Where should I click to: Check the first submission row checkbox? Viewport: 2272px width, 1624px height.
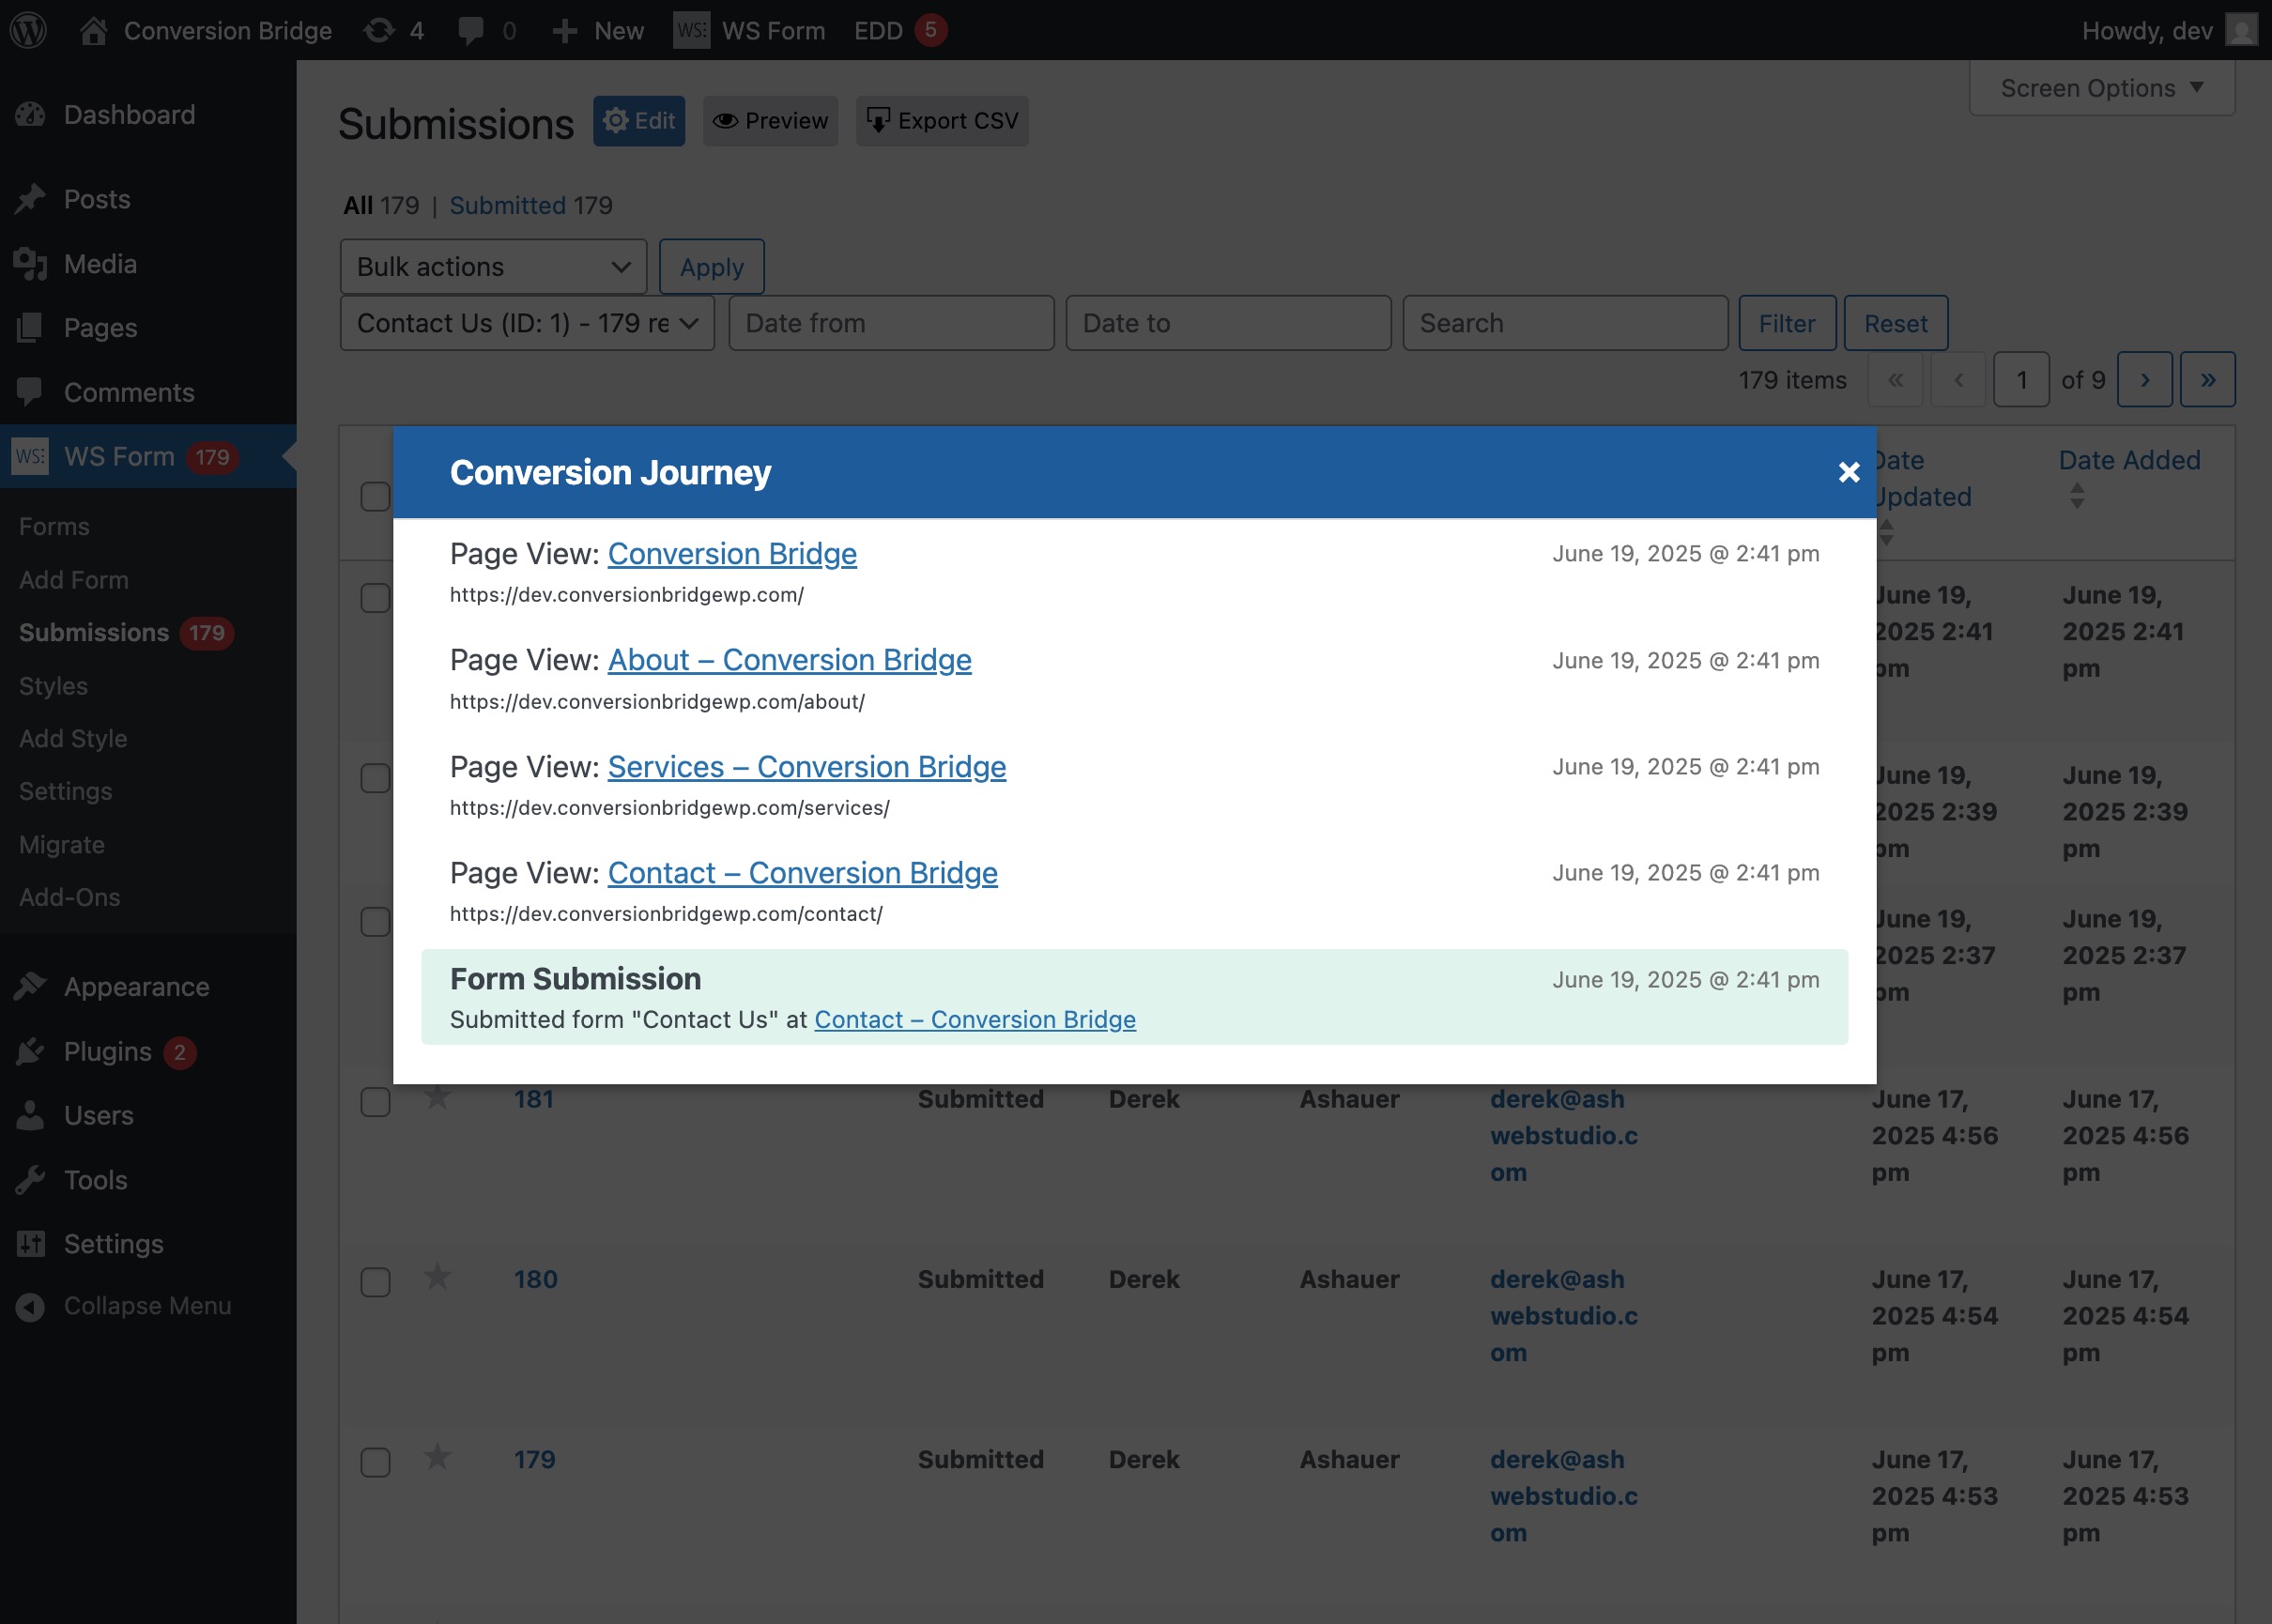pyautogui.click(x=375, y=598)
